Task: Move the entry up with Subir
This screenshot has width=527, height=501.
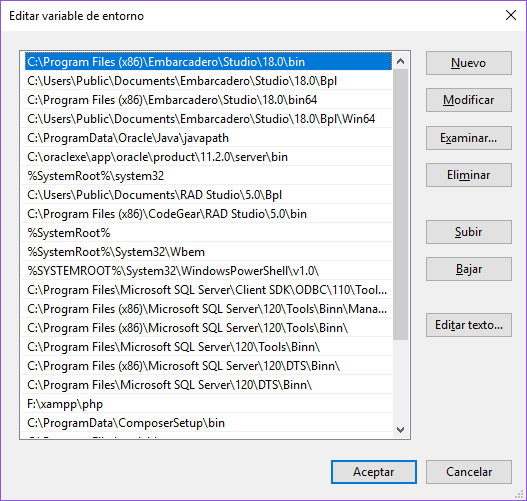Action: point(469,232)
